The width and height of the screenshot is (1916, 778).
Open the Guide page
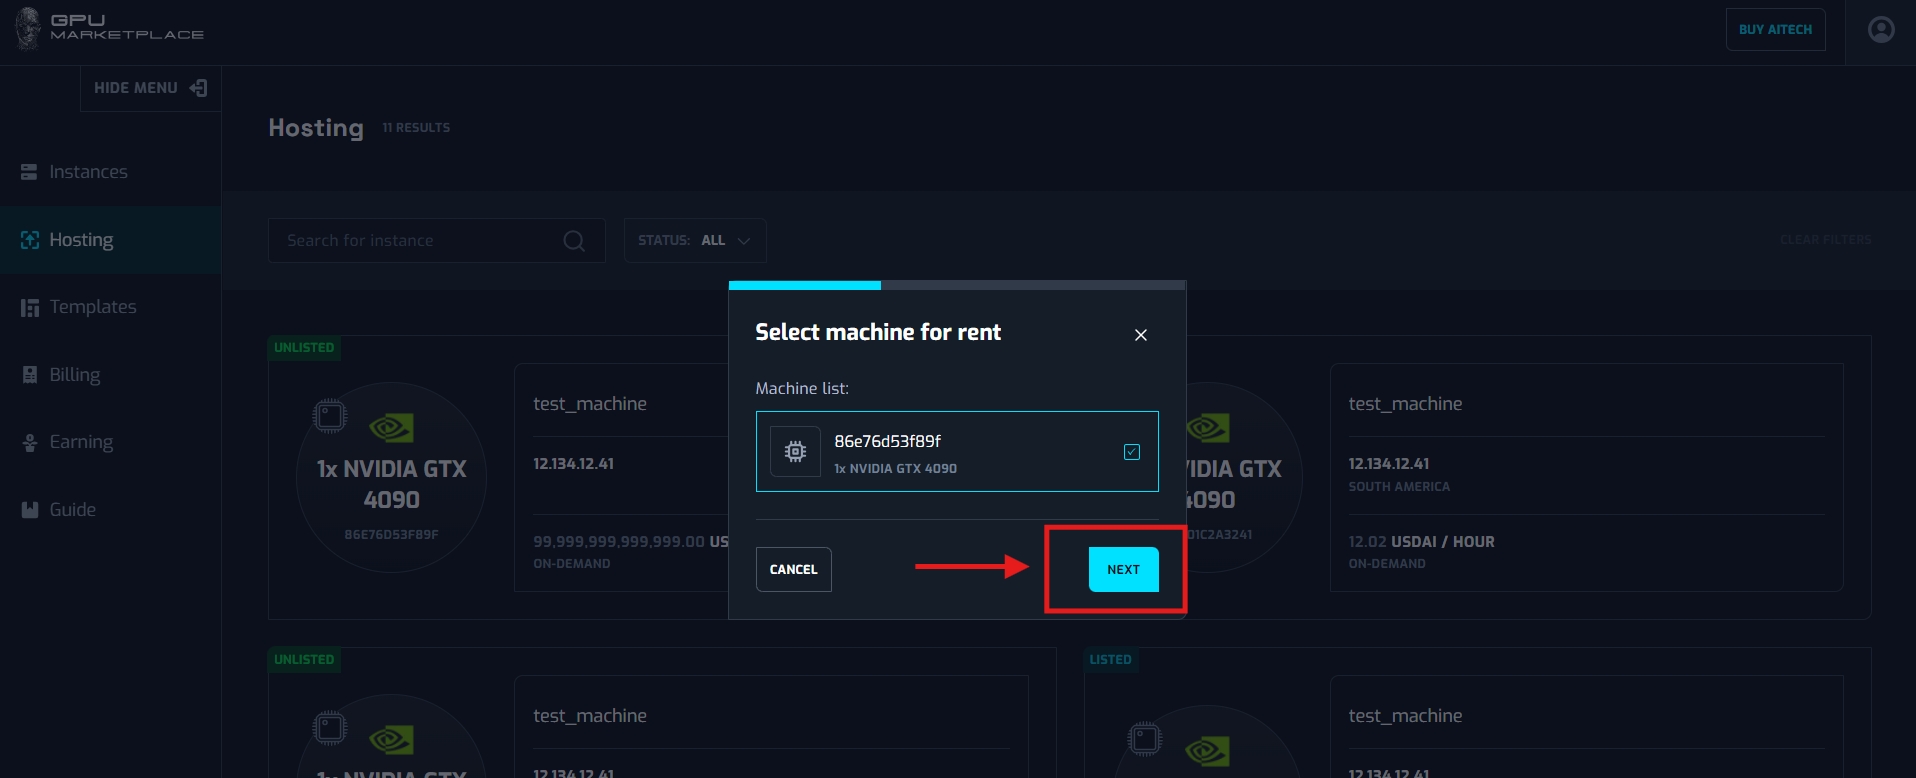click(72, 510)
